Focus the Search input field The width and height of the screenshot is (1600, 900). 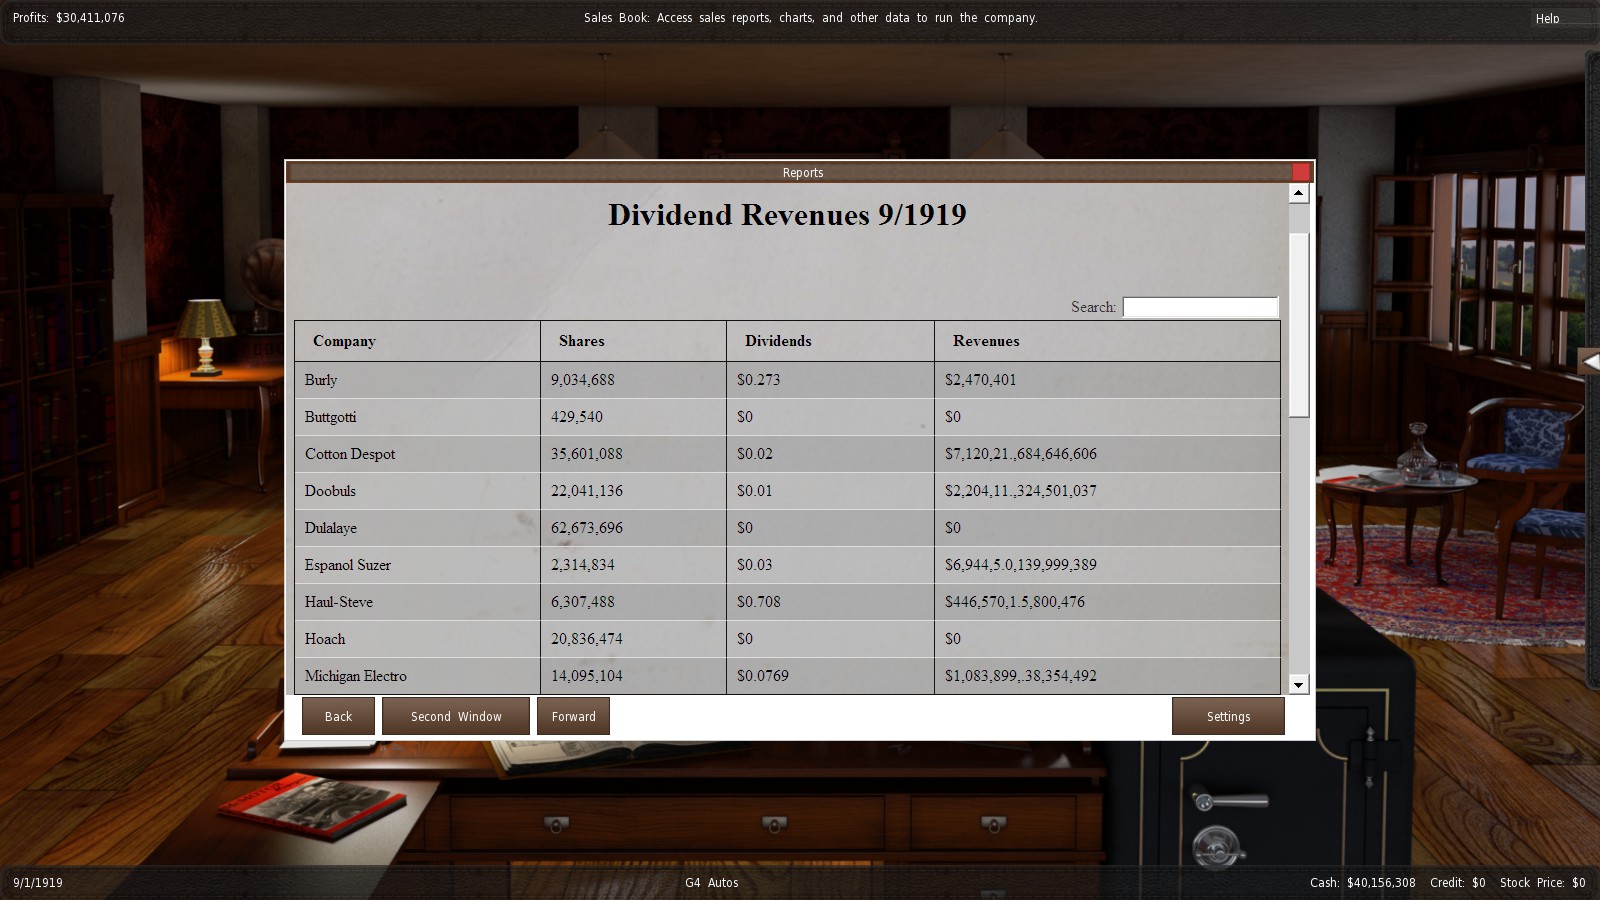[1200, 307]
